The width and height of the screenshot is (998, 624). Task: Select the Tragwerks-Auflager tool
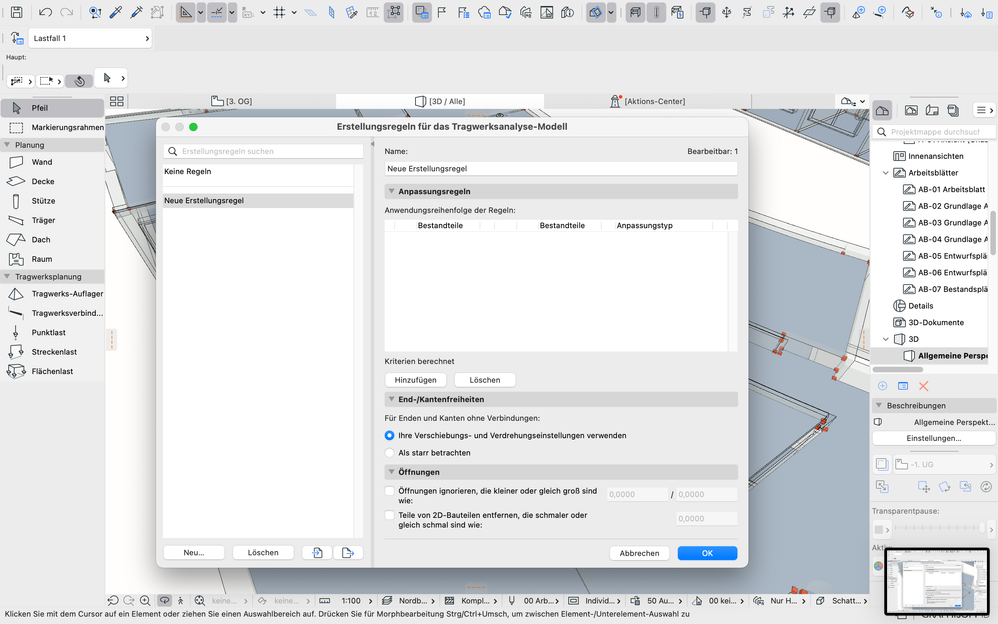[66, 294]
